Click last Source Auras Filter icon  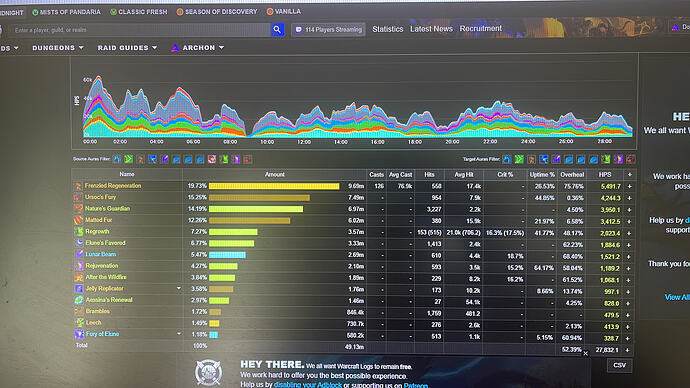(x=248, y=159)
